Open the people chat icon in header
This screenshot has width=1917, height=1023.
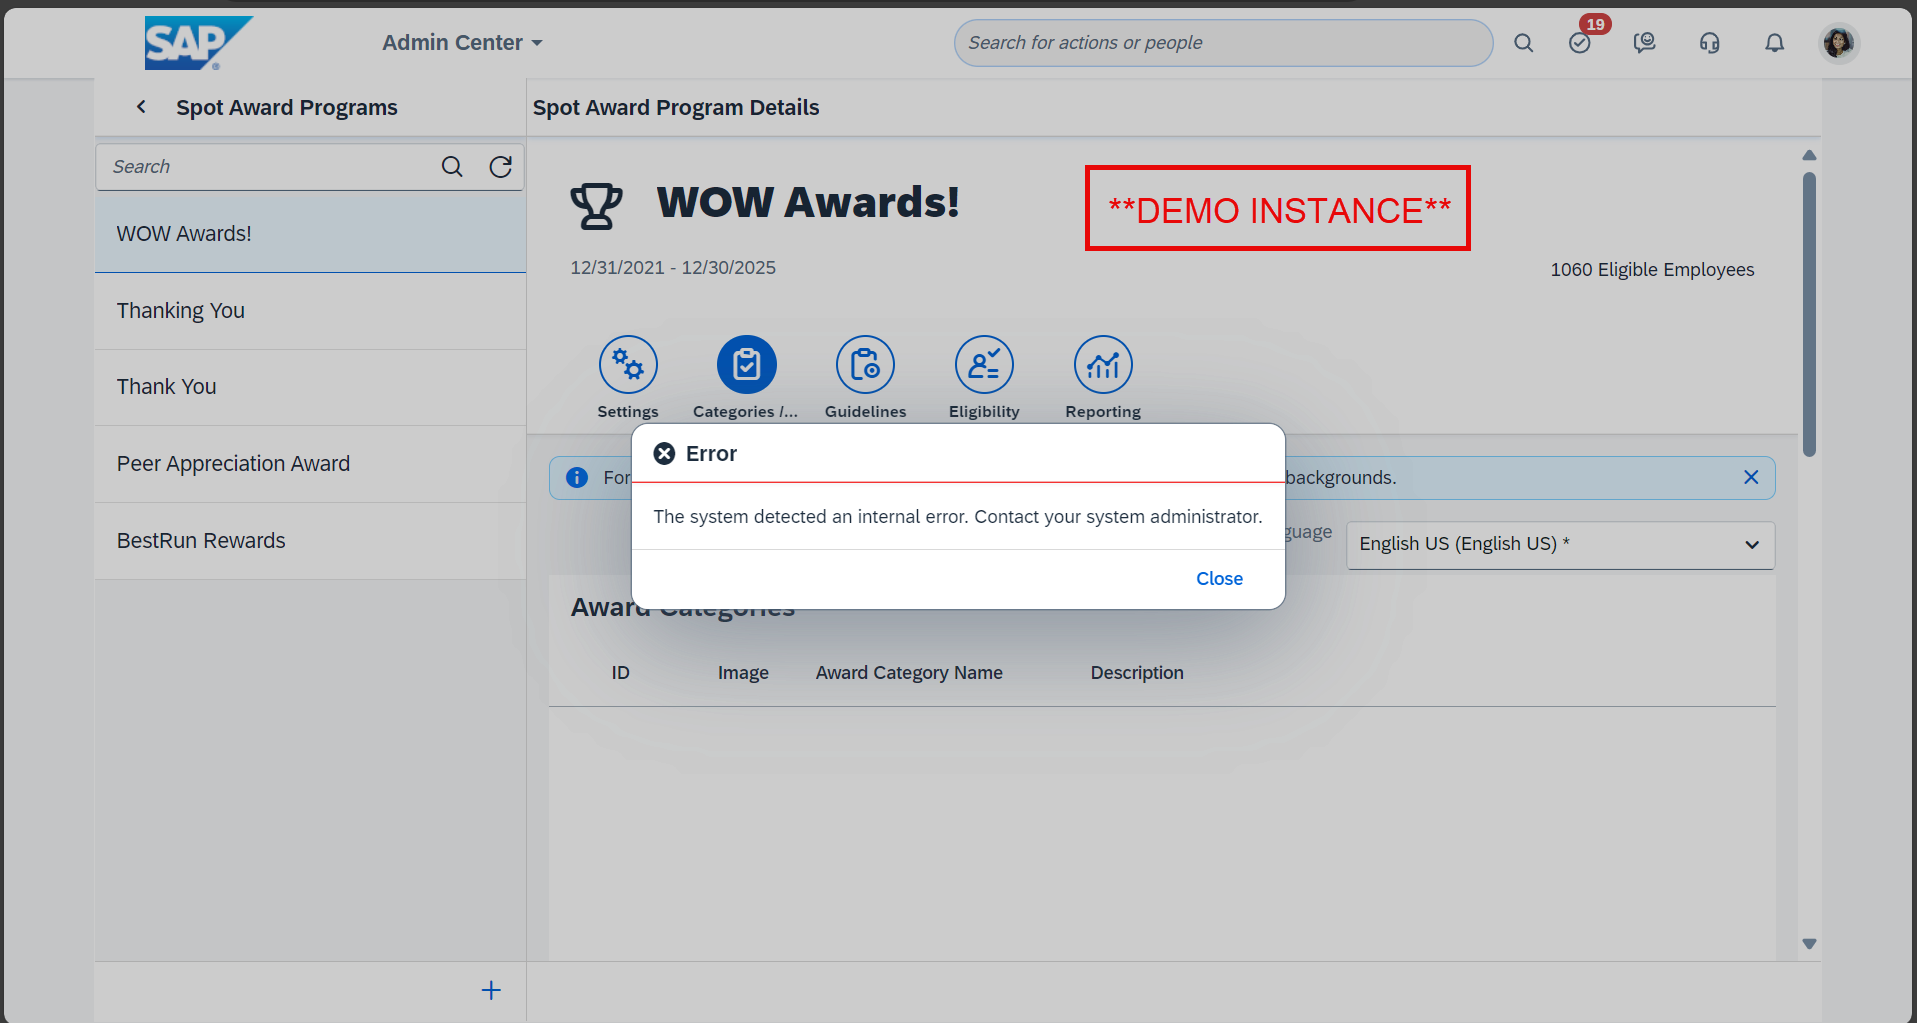tap(1645, 43)
